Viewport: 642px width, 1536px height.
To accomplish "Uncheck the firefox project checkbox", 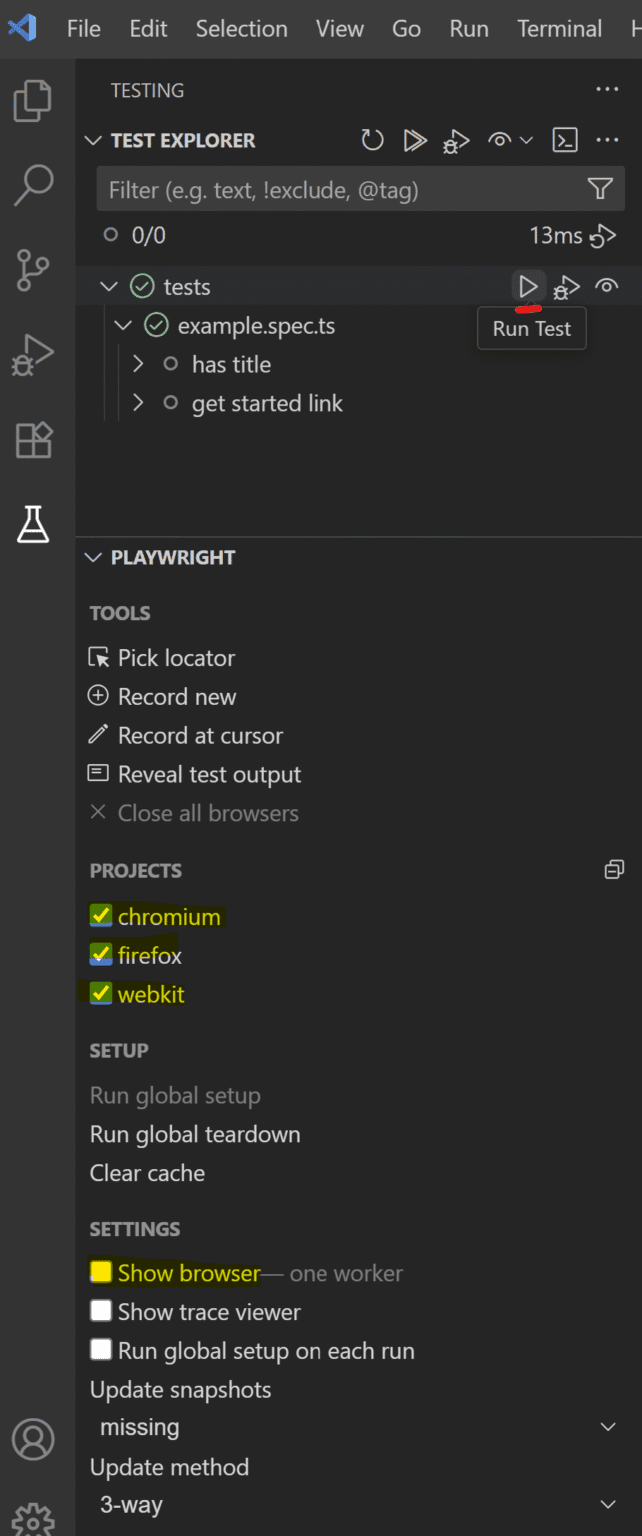I will coord(99,955).
